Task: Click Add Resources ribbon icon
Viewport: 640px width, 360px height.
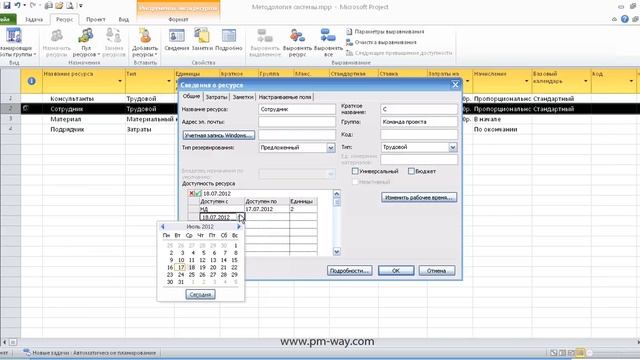Action: tap(145, 36)
